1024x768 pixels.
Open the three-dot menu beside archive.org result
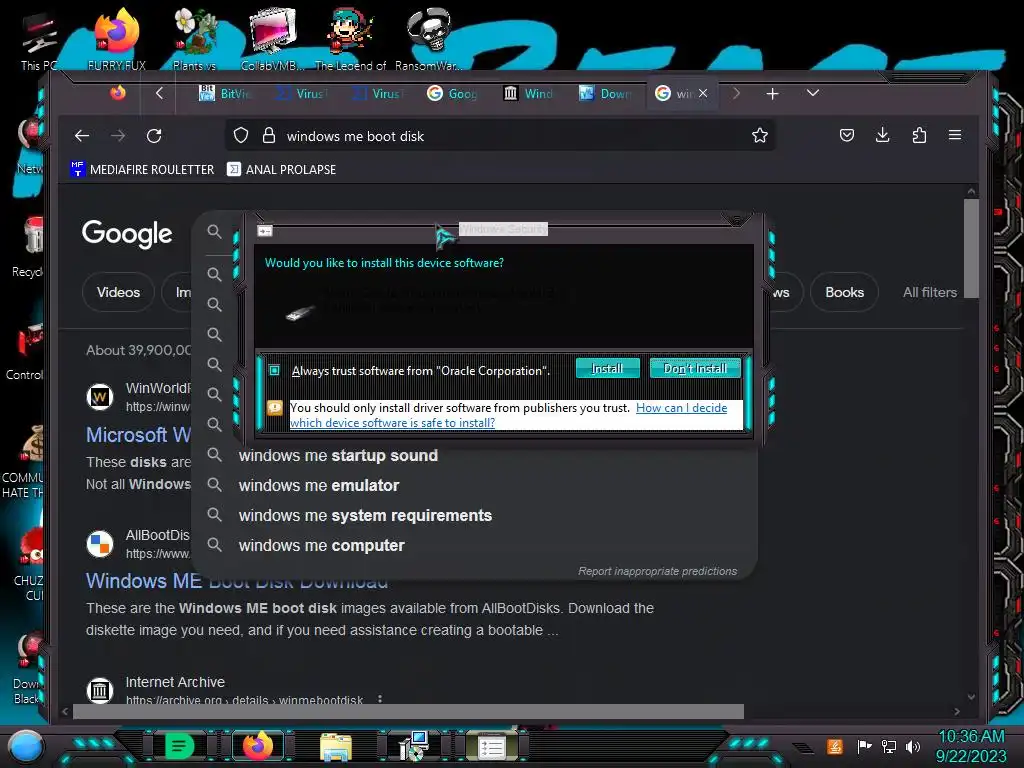tap(379, 699)
